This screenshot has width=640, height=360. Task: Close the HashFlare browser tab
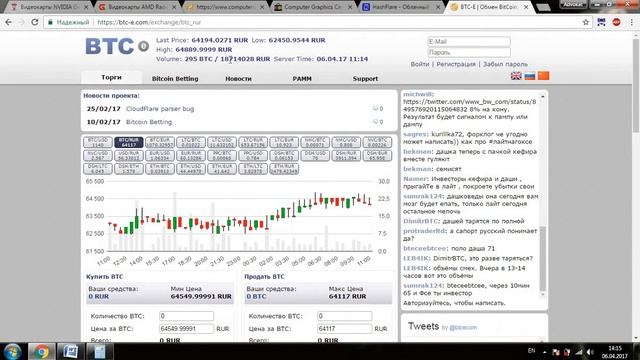point(438,7)
